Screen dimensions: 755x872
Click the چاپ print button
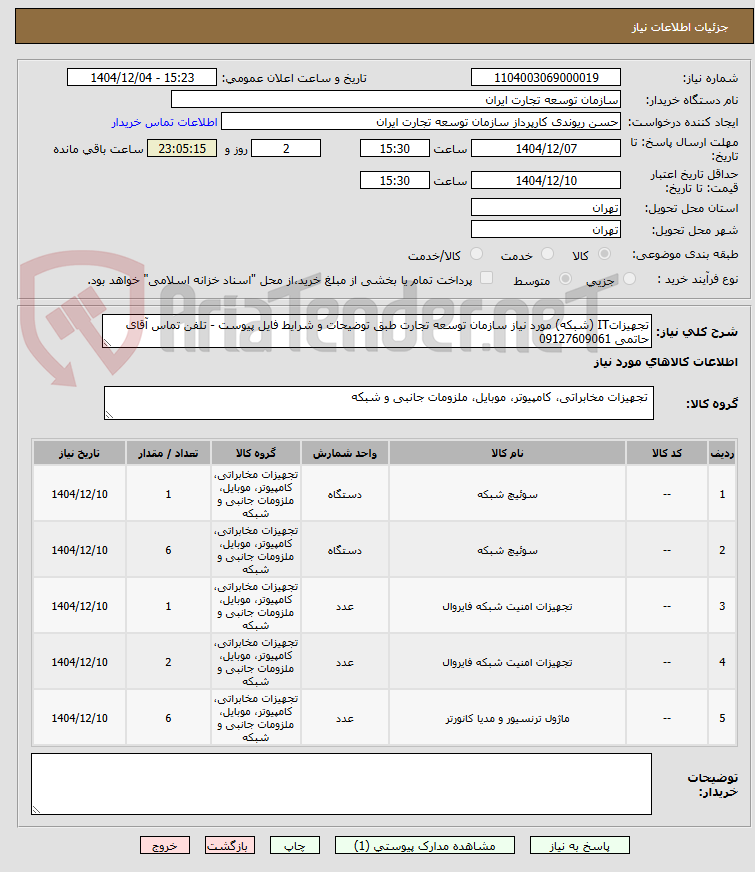[295, 845]
